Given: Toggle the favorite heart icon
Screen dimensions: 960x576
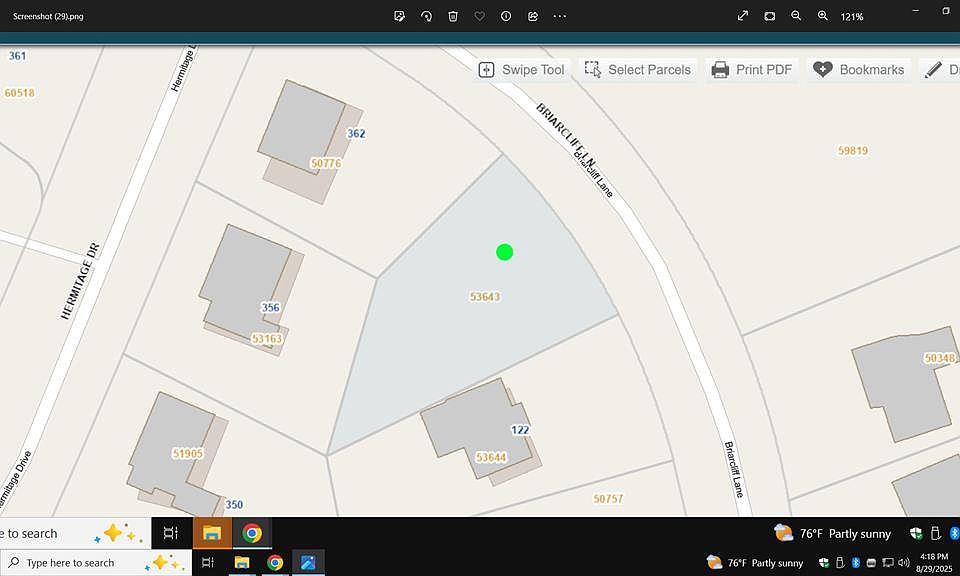Looking at the screenshot, I should pos(479,16).
